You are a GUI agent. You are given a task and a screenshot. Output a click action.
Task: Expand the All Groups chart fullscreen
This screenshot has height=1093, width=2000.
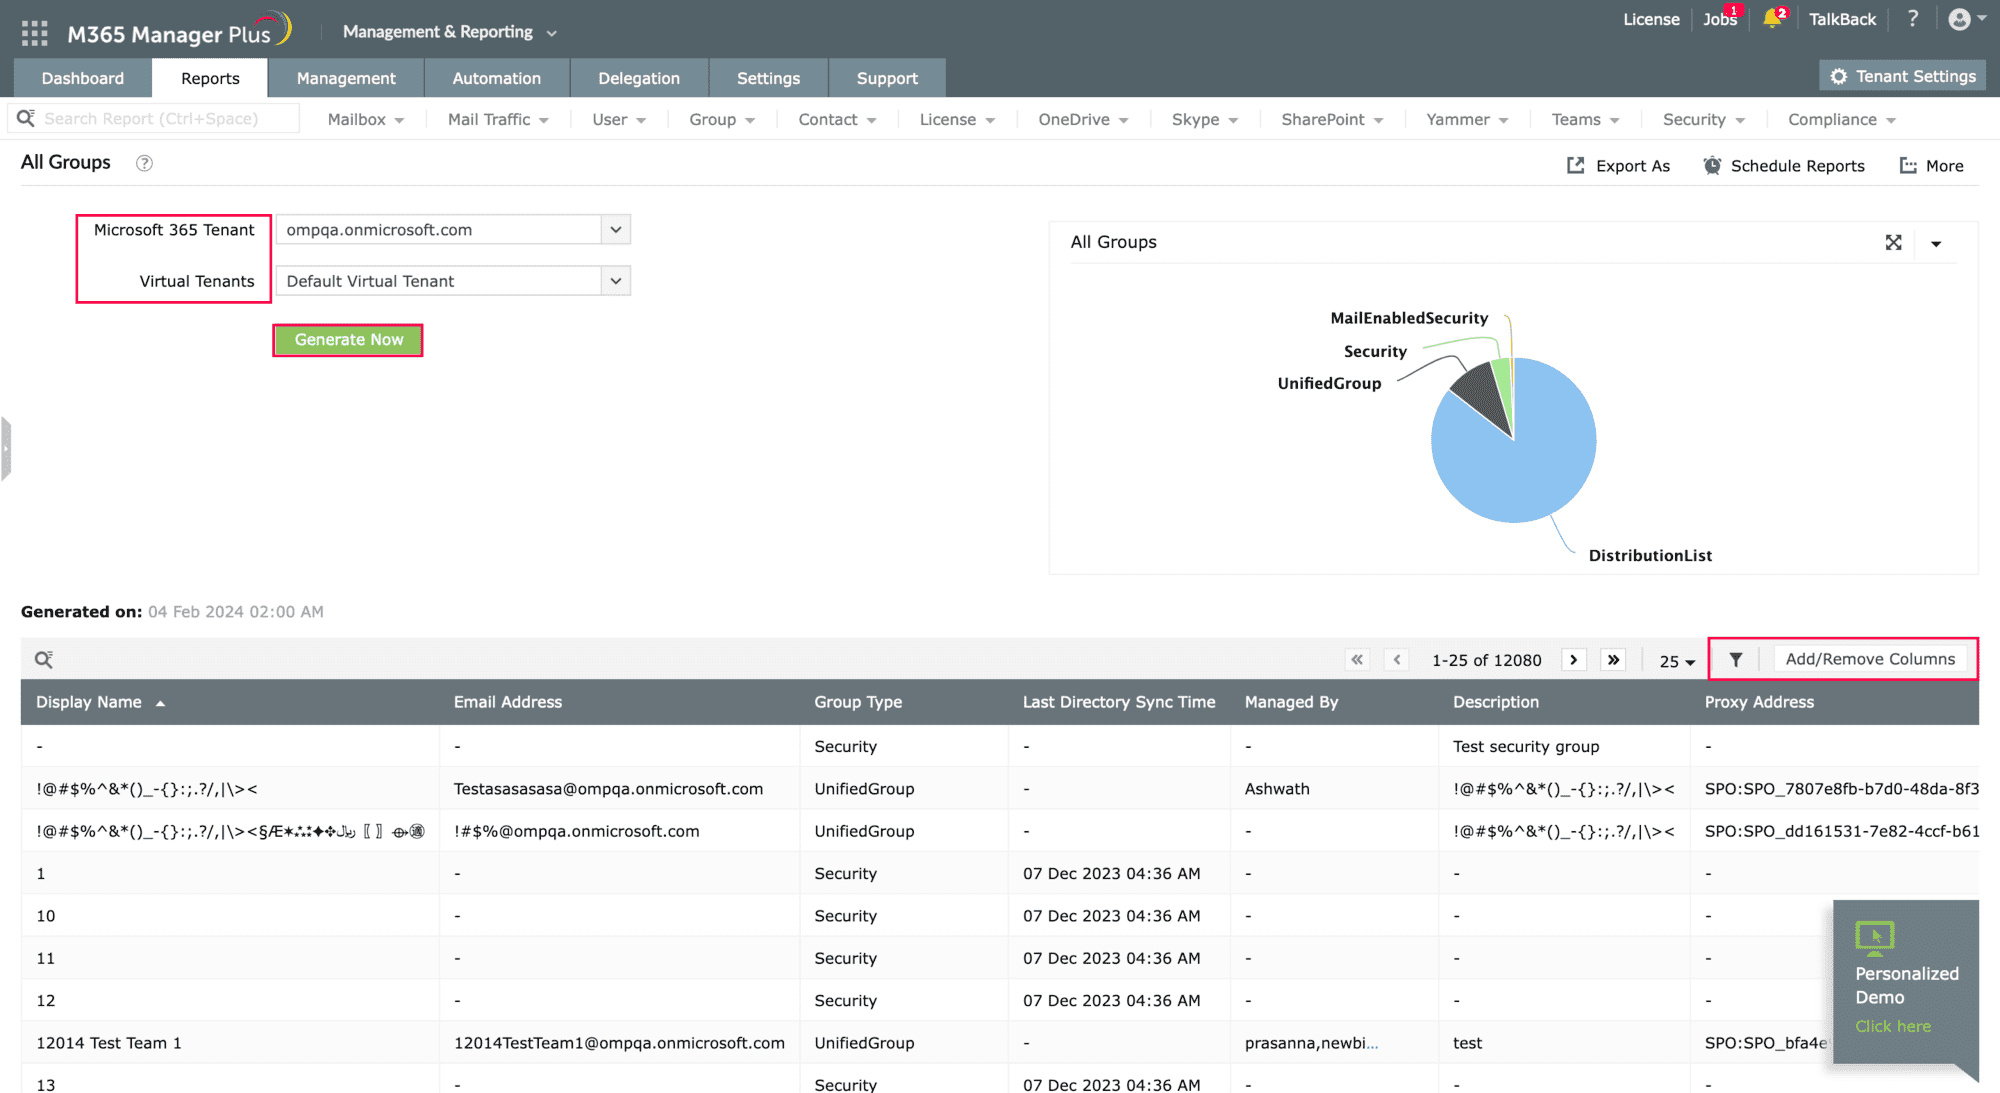1893,242
